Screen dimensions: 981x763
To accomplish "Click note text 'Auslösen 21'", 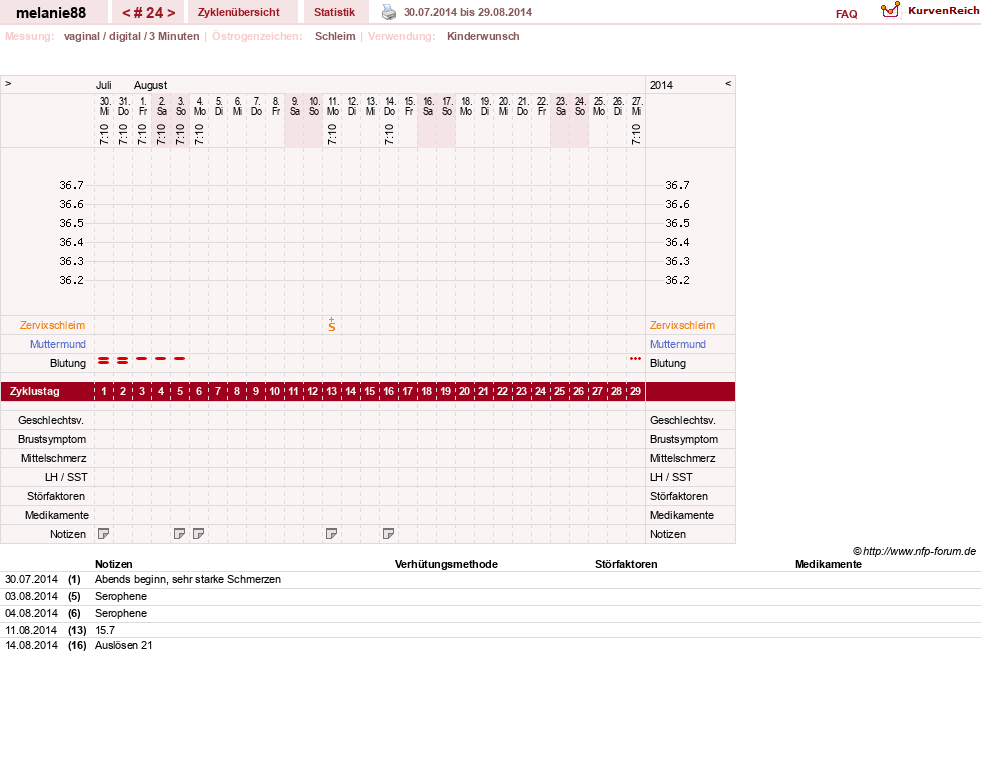I will point(124,645).
